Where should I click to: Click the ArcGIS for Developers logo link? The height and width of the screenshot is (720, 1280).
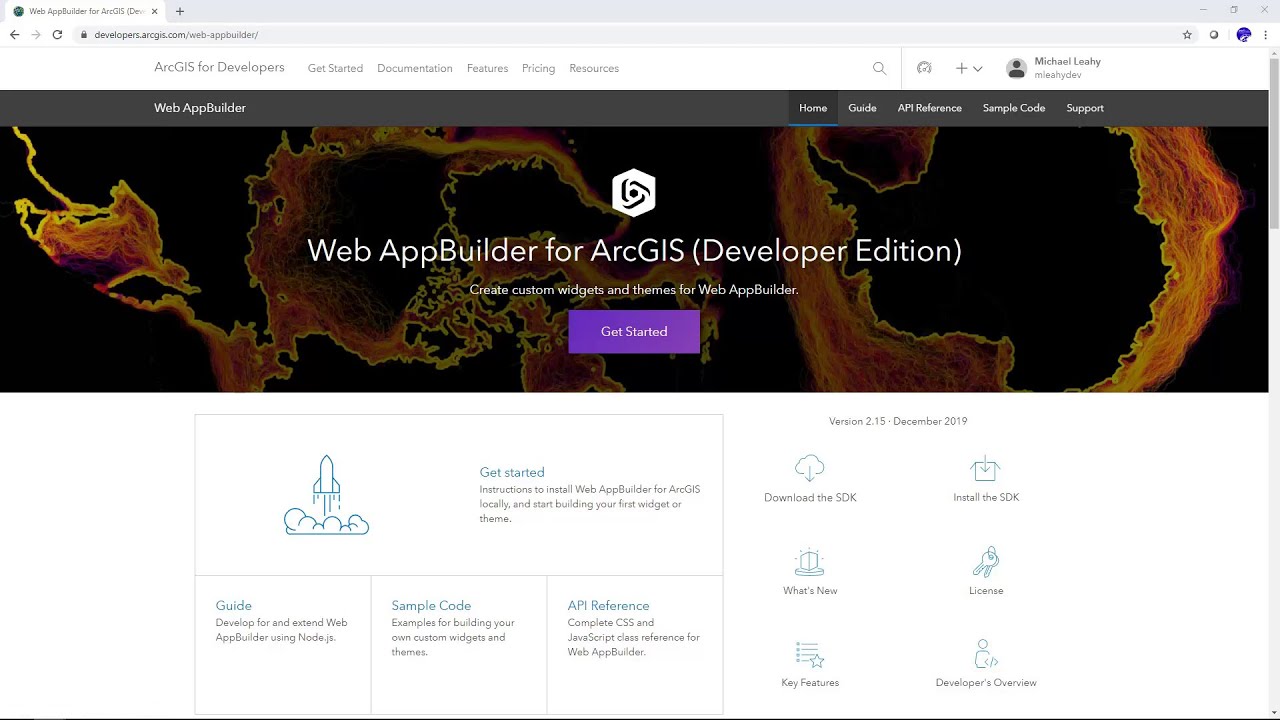pyautogui.click(x=219, y=67)
